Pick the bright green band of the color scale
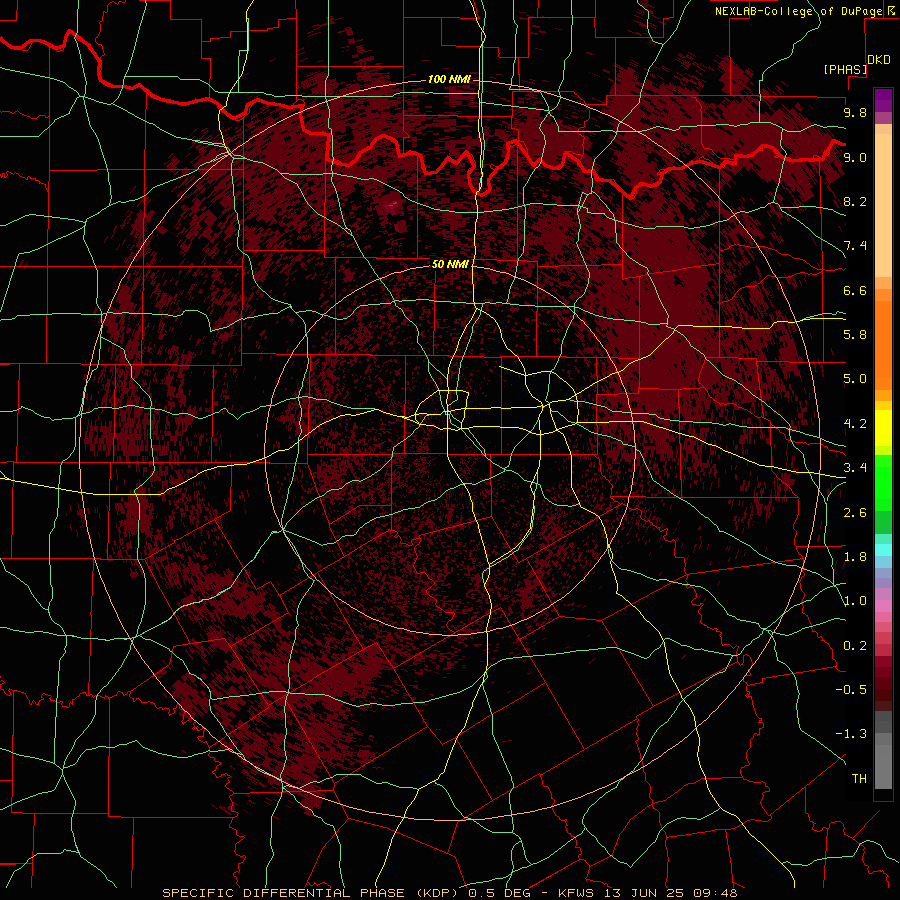900x900 pixels. (x=883, y=482)
